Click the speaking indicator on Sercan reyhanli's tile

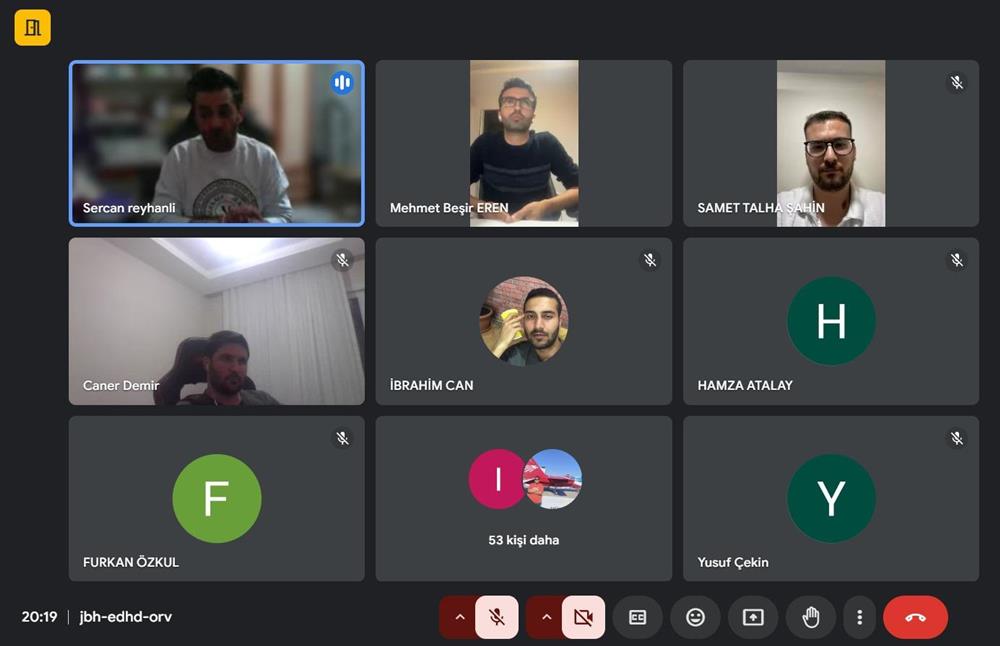pos(342,82)
